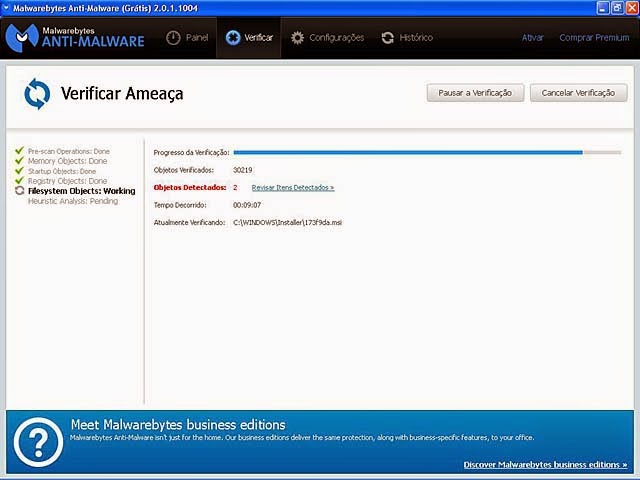Click the Configurações gear icon

[297, 38]
